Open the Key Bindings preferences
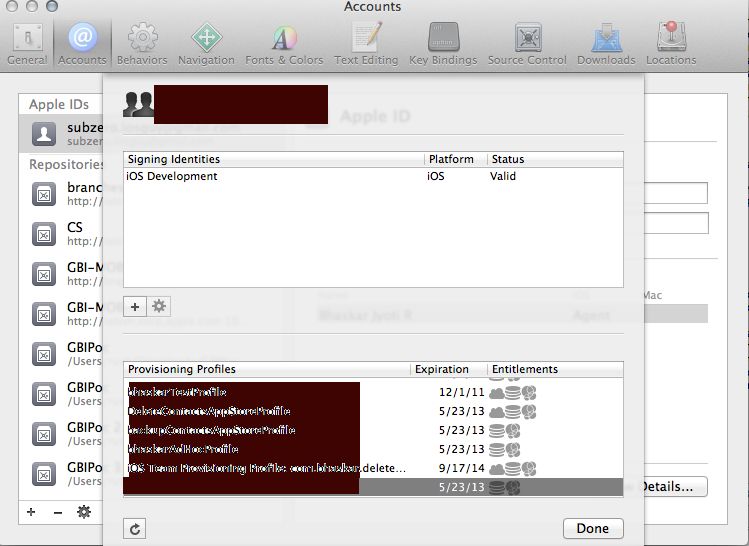 coord(443,44)
